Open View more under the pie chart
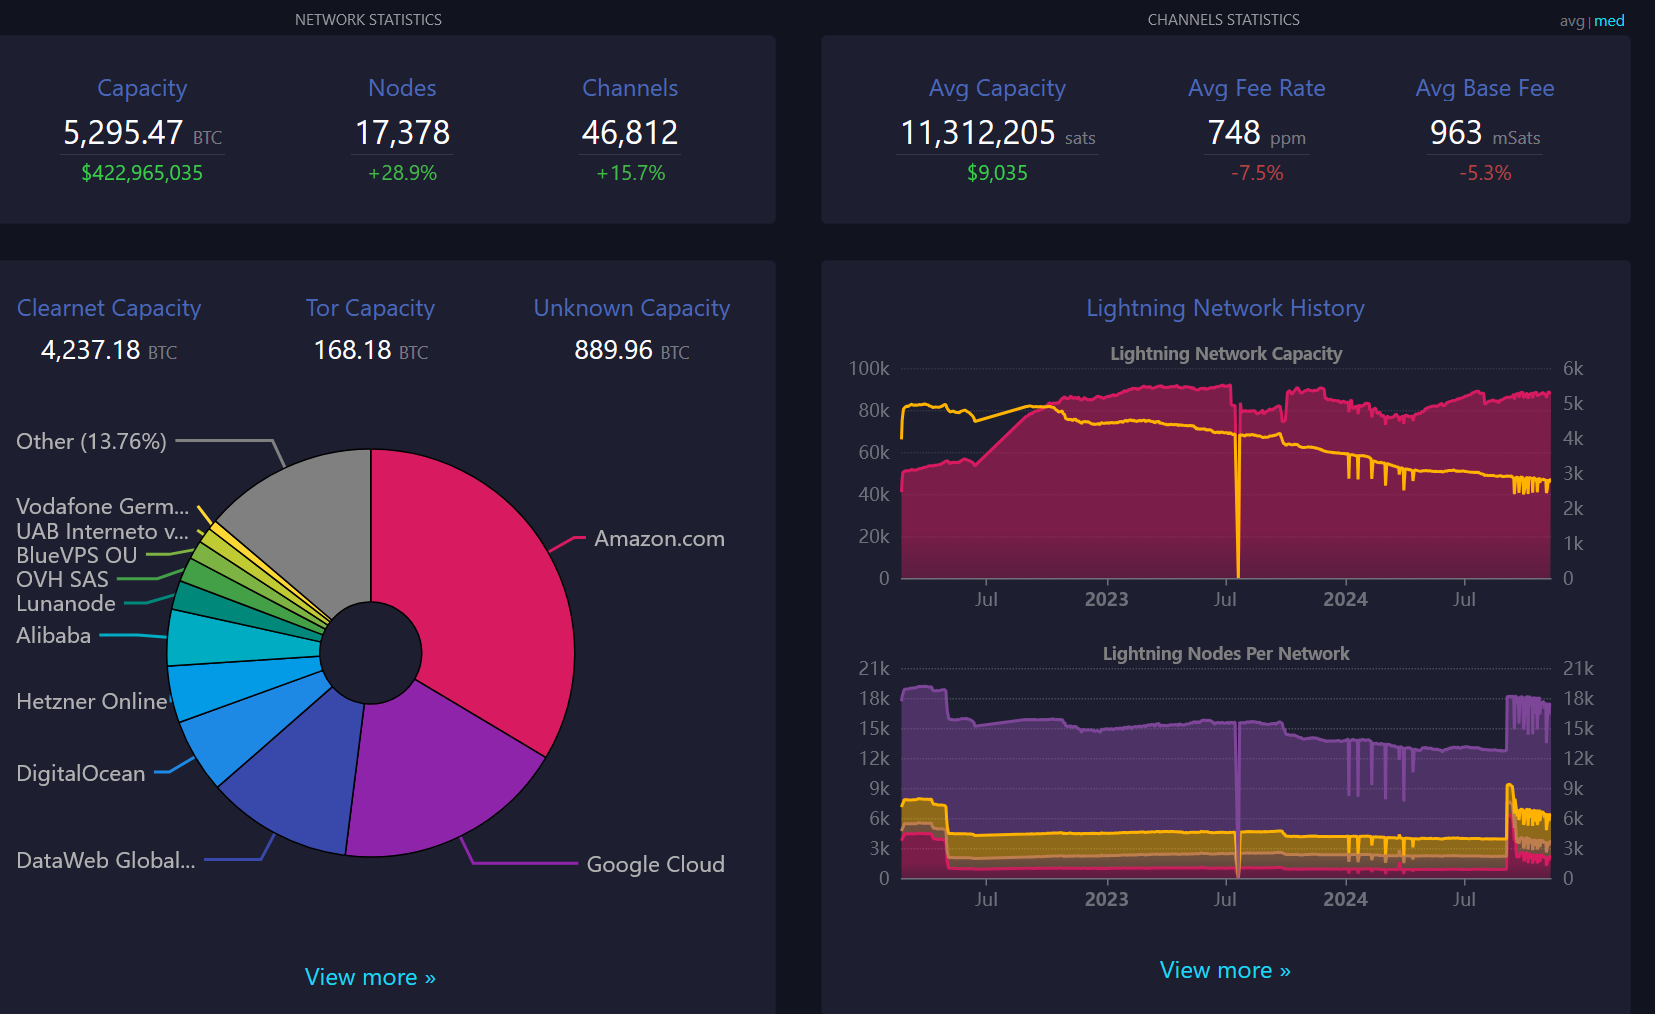Viewport: 1655px width, 1014px height. (370, 977)
